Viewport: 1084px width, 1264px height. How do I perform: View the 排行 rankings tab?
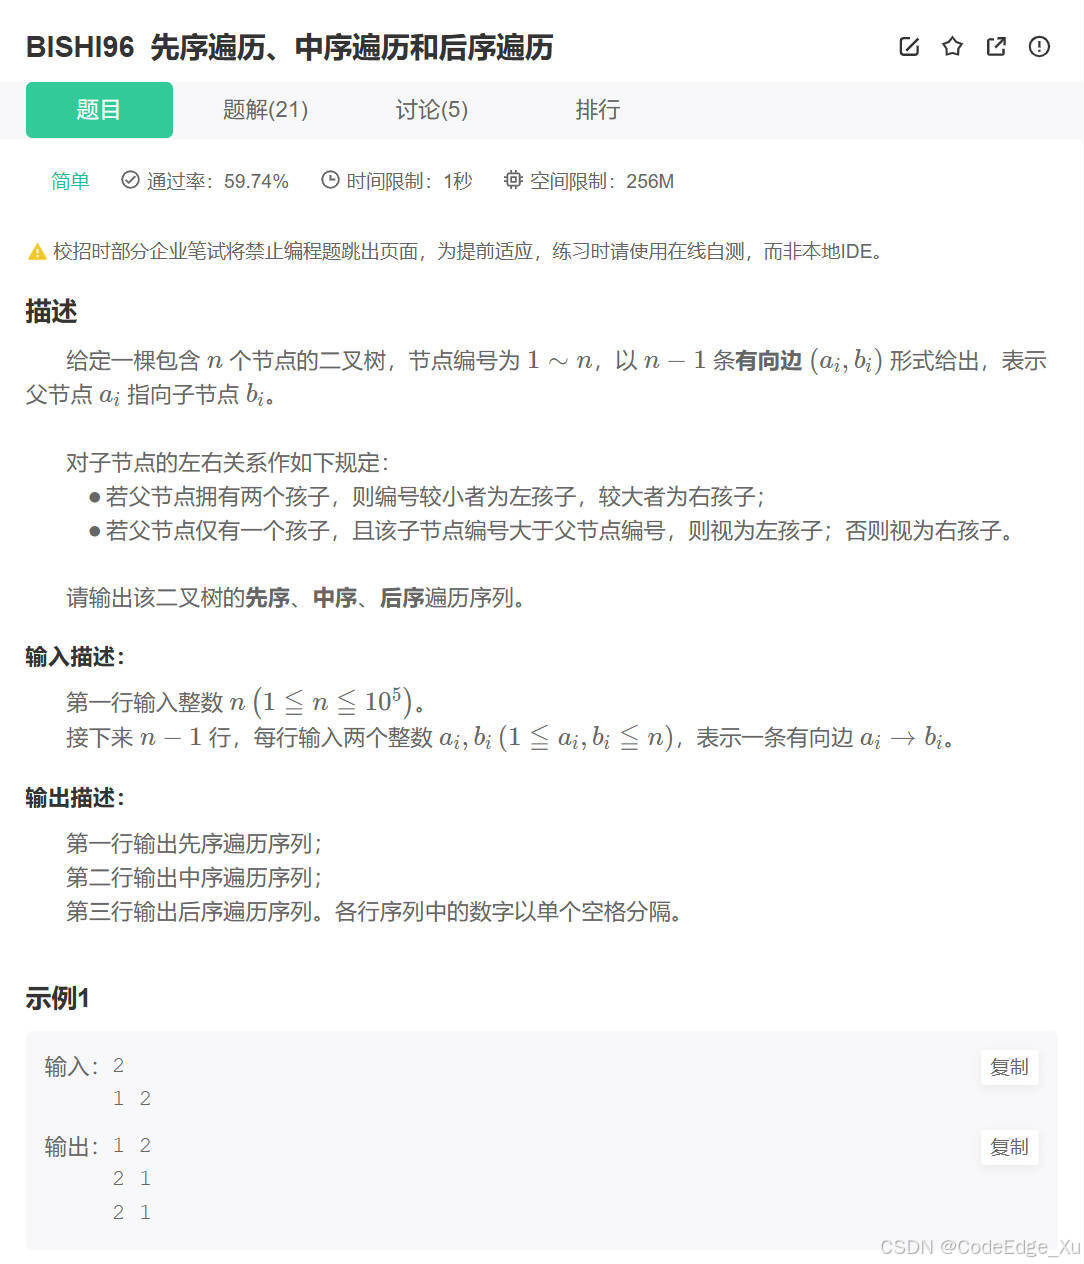click(x=598, y=110)
